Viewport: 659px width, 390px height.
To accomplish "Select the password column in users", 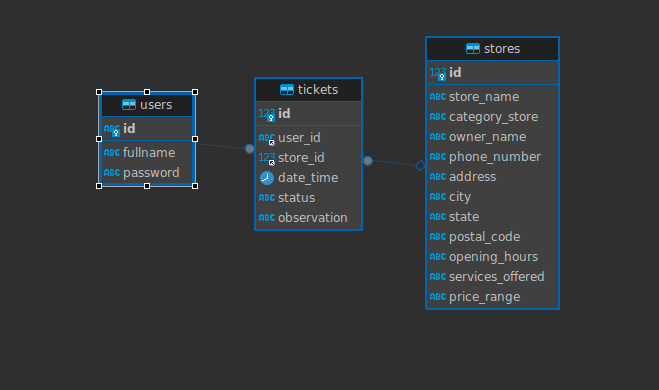I will tap(147, 173).
